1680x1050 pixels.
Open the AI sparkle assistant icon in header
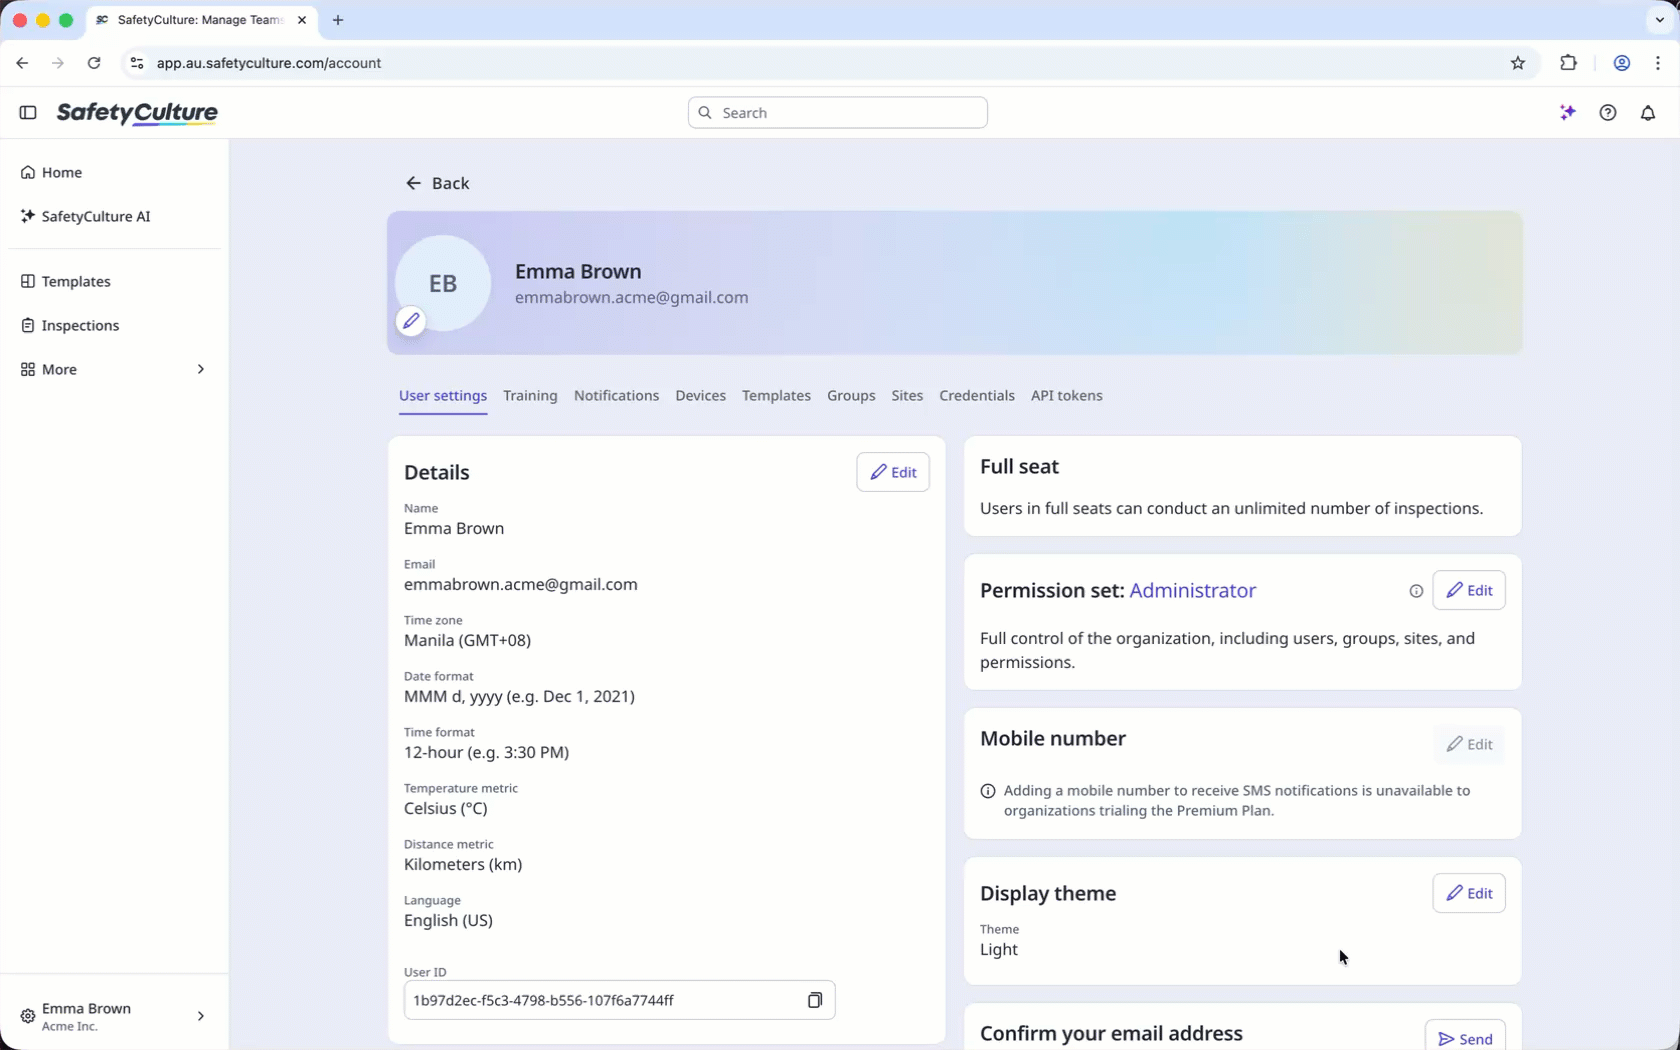coord(1568,113)
